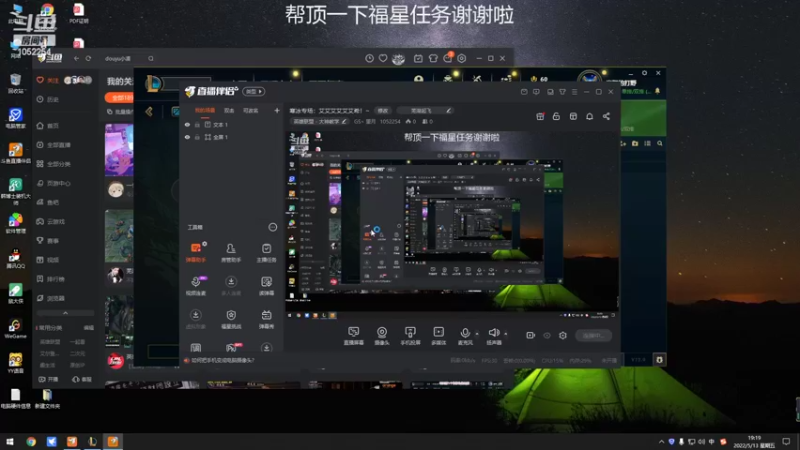800x450 pixels.
Task: Expand toolbox more options circle
Action: click(272, 227)
